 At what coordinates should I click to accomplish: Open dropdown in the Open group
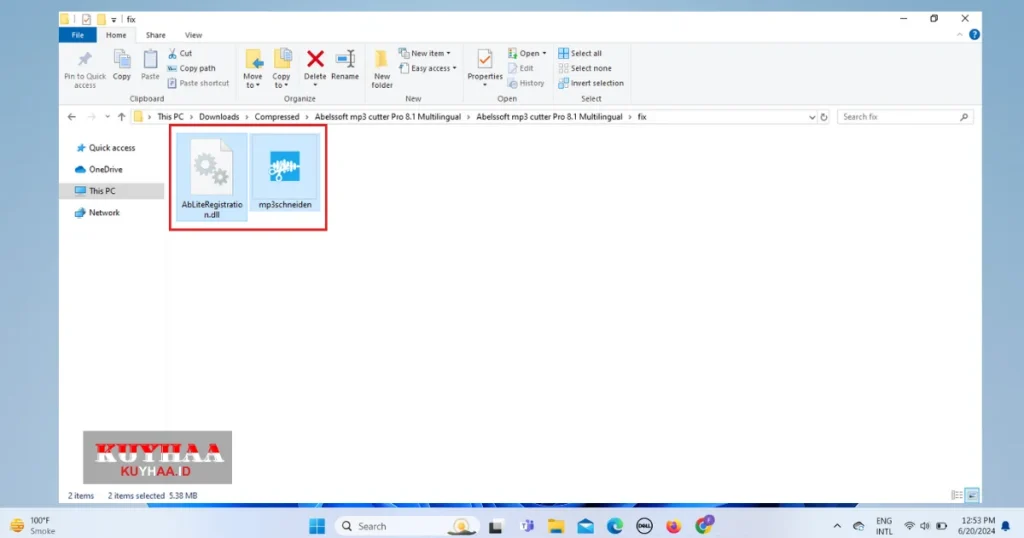[527, 54]
